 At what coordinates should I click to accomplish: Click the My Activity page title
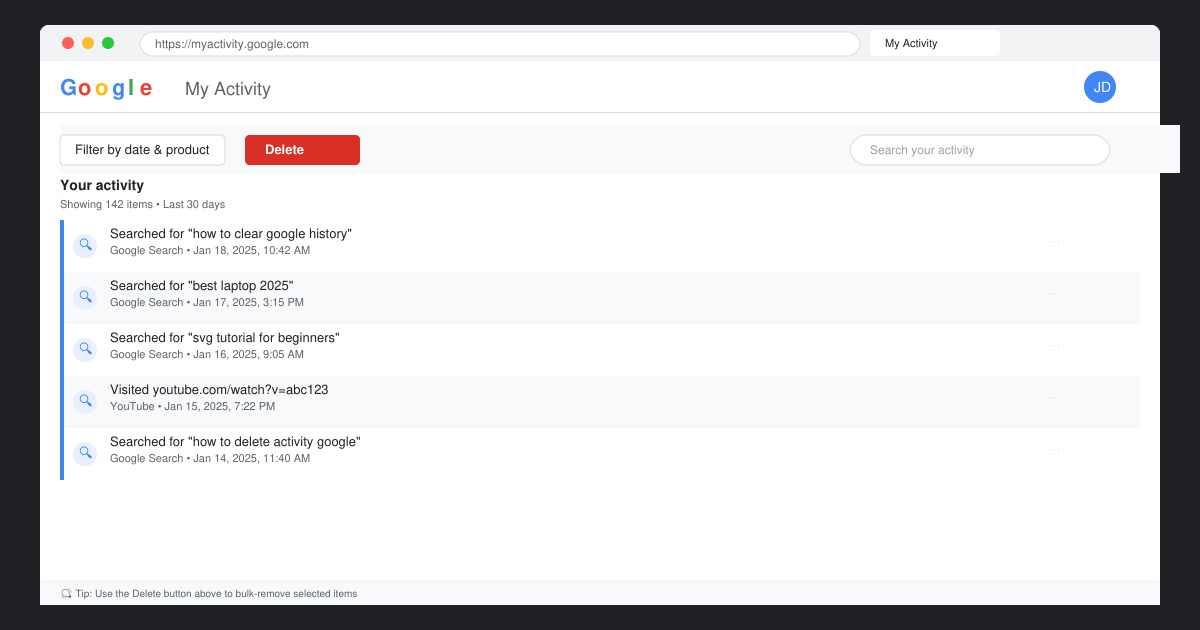(228, 89)
